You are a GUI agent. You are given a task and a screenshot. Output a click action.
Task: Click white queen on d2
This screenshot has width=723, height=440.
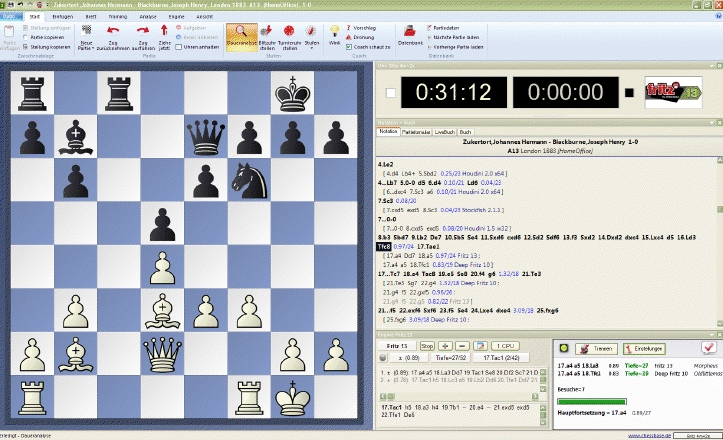pyautogui.click(x=162, y=354)
